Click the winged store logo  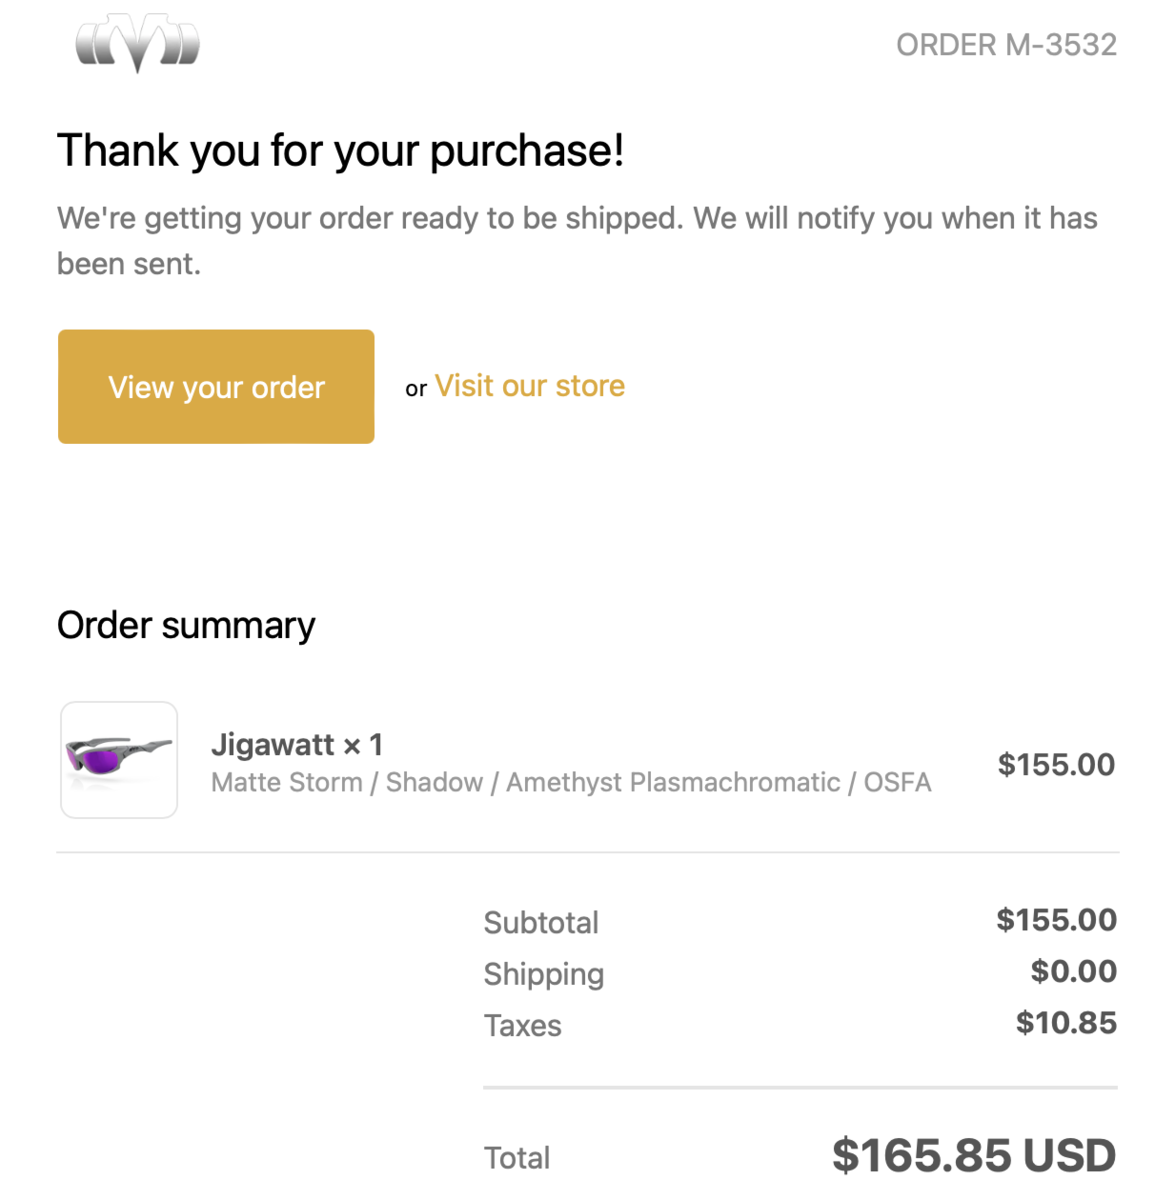[x=138, y=45]
